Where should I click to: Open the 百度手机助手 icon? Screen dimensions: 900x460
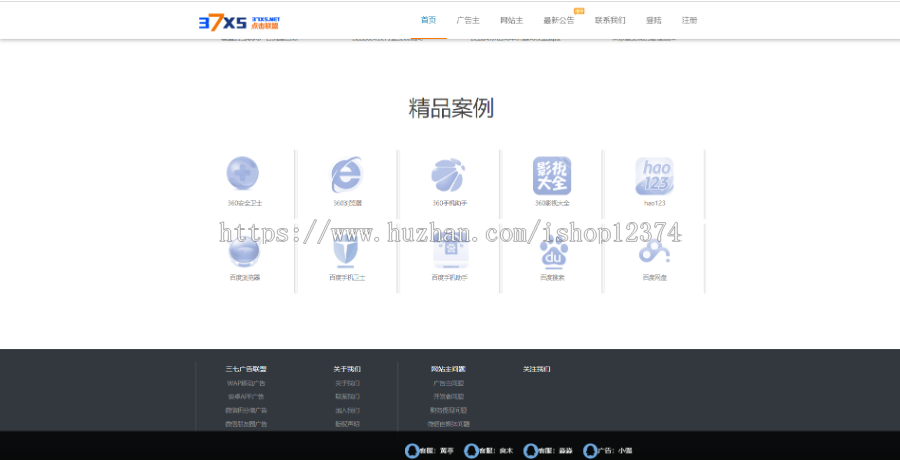(451, 252)
